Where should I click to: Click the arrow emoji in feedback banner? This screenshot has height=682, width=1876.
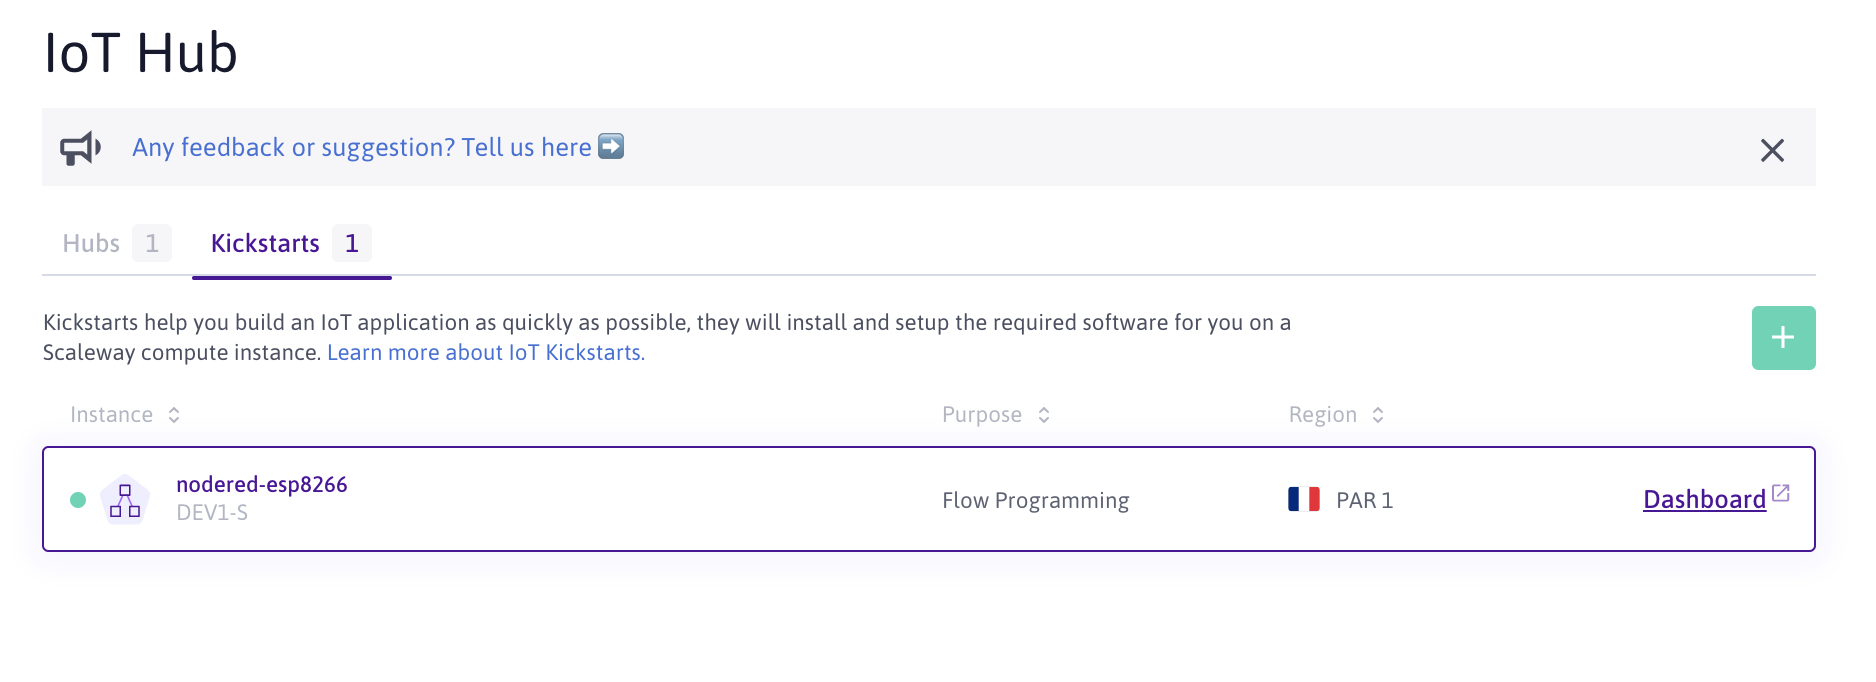click(x=611, y=146)
